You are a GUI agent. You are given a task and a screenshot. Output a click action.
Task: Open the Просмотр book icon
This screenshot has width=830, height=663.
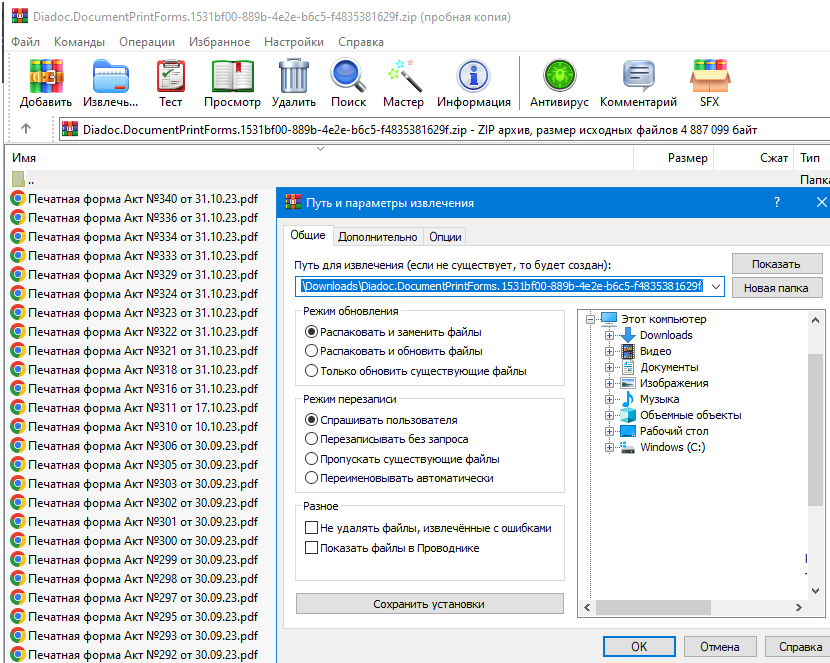(x=232, y=77)
